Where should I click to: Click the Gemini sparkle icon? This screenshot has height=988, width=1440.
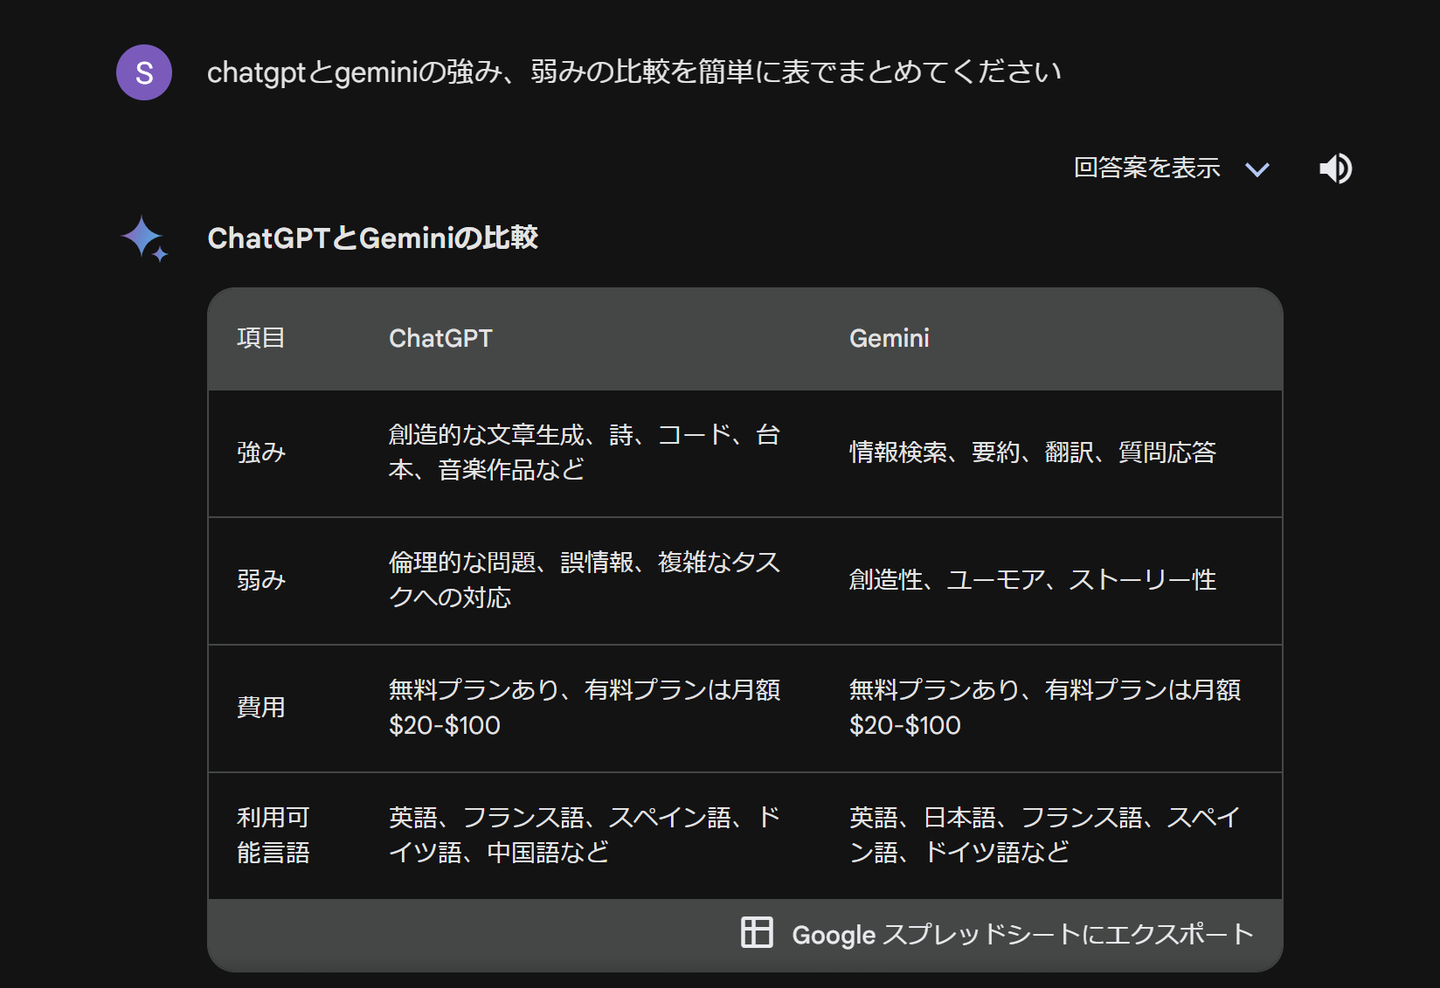tap(144, 239)
